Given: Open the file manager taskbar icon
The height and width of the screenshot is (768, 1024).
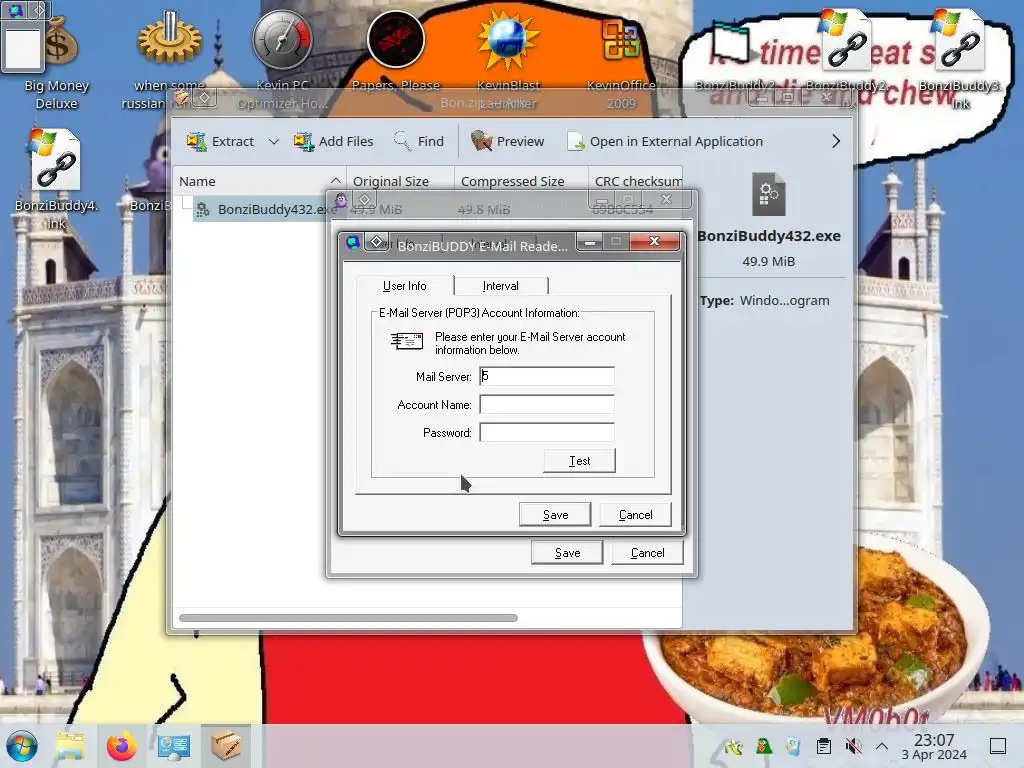Looking at the screenshot, I should 69,746.
